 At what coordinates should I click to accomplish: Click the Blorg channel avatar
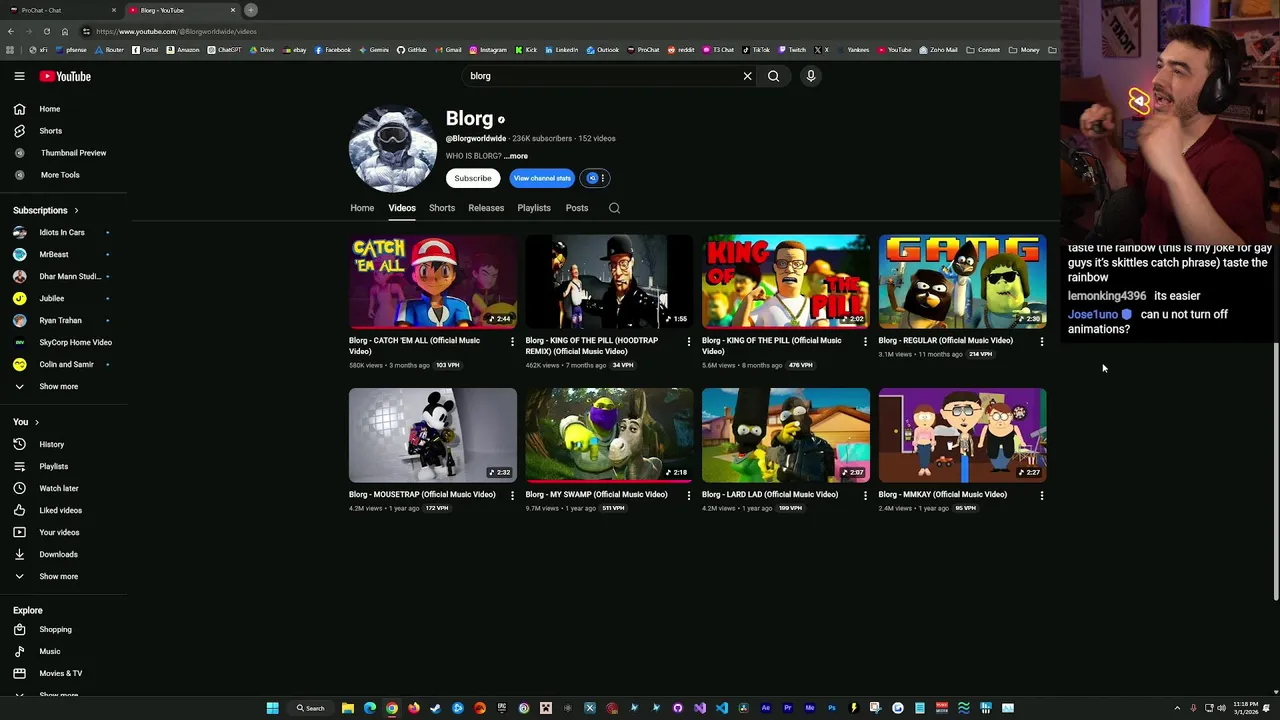(x=392, y=149)
